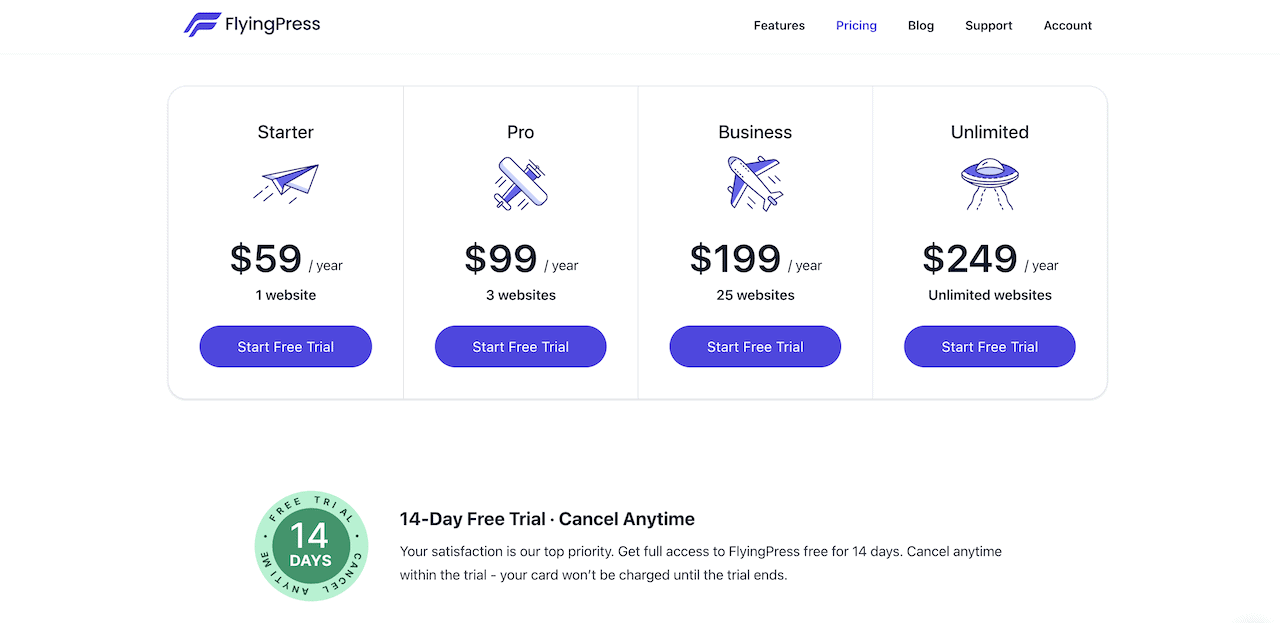Click the Business plan heading
Viewport: 1280px width, 623px height.
[x=755, y=131]
